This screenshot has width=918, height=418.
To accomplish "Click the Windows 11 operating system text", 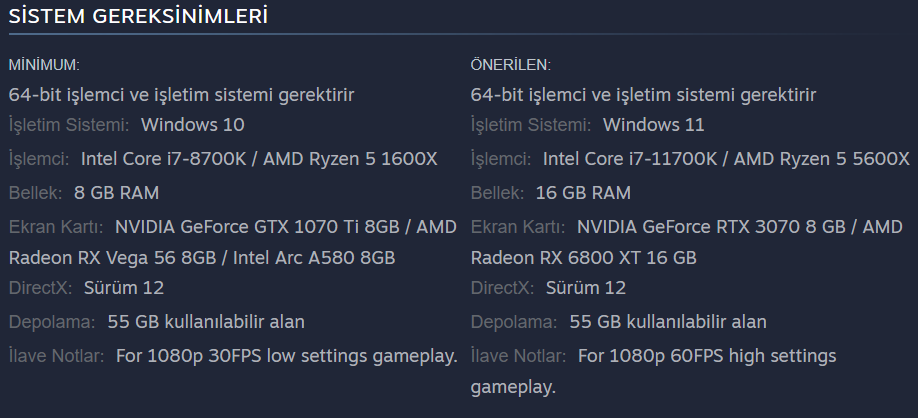I will click(x=653, y=125).
